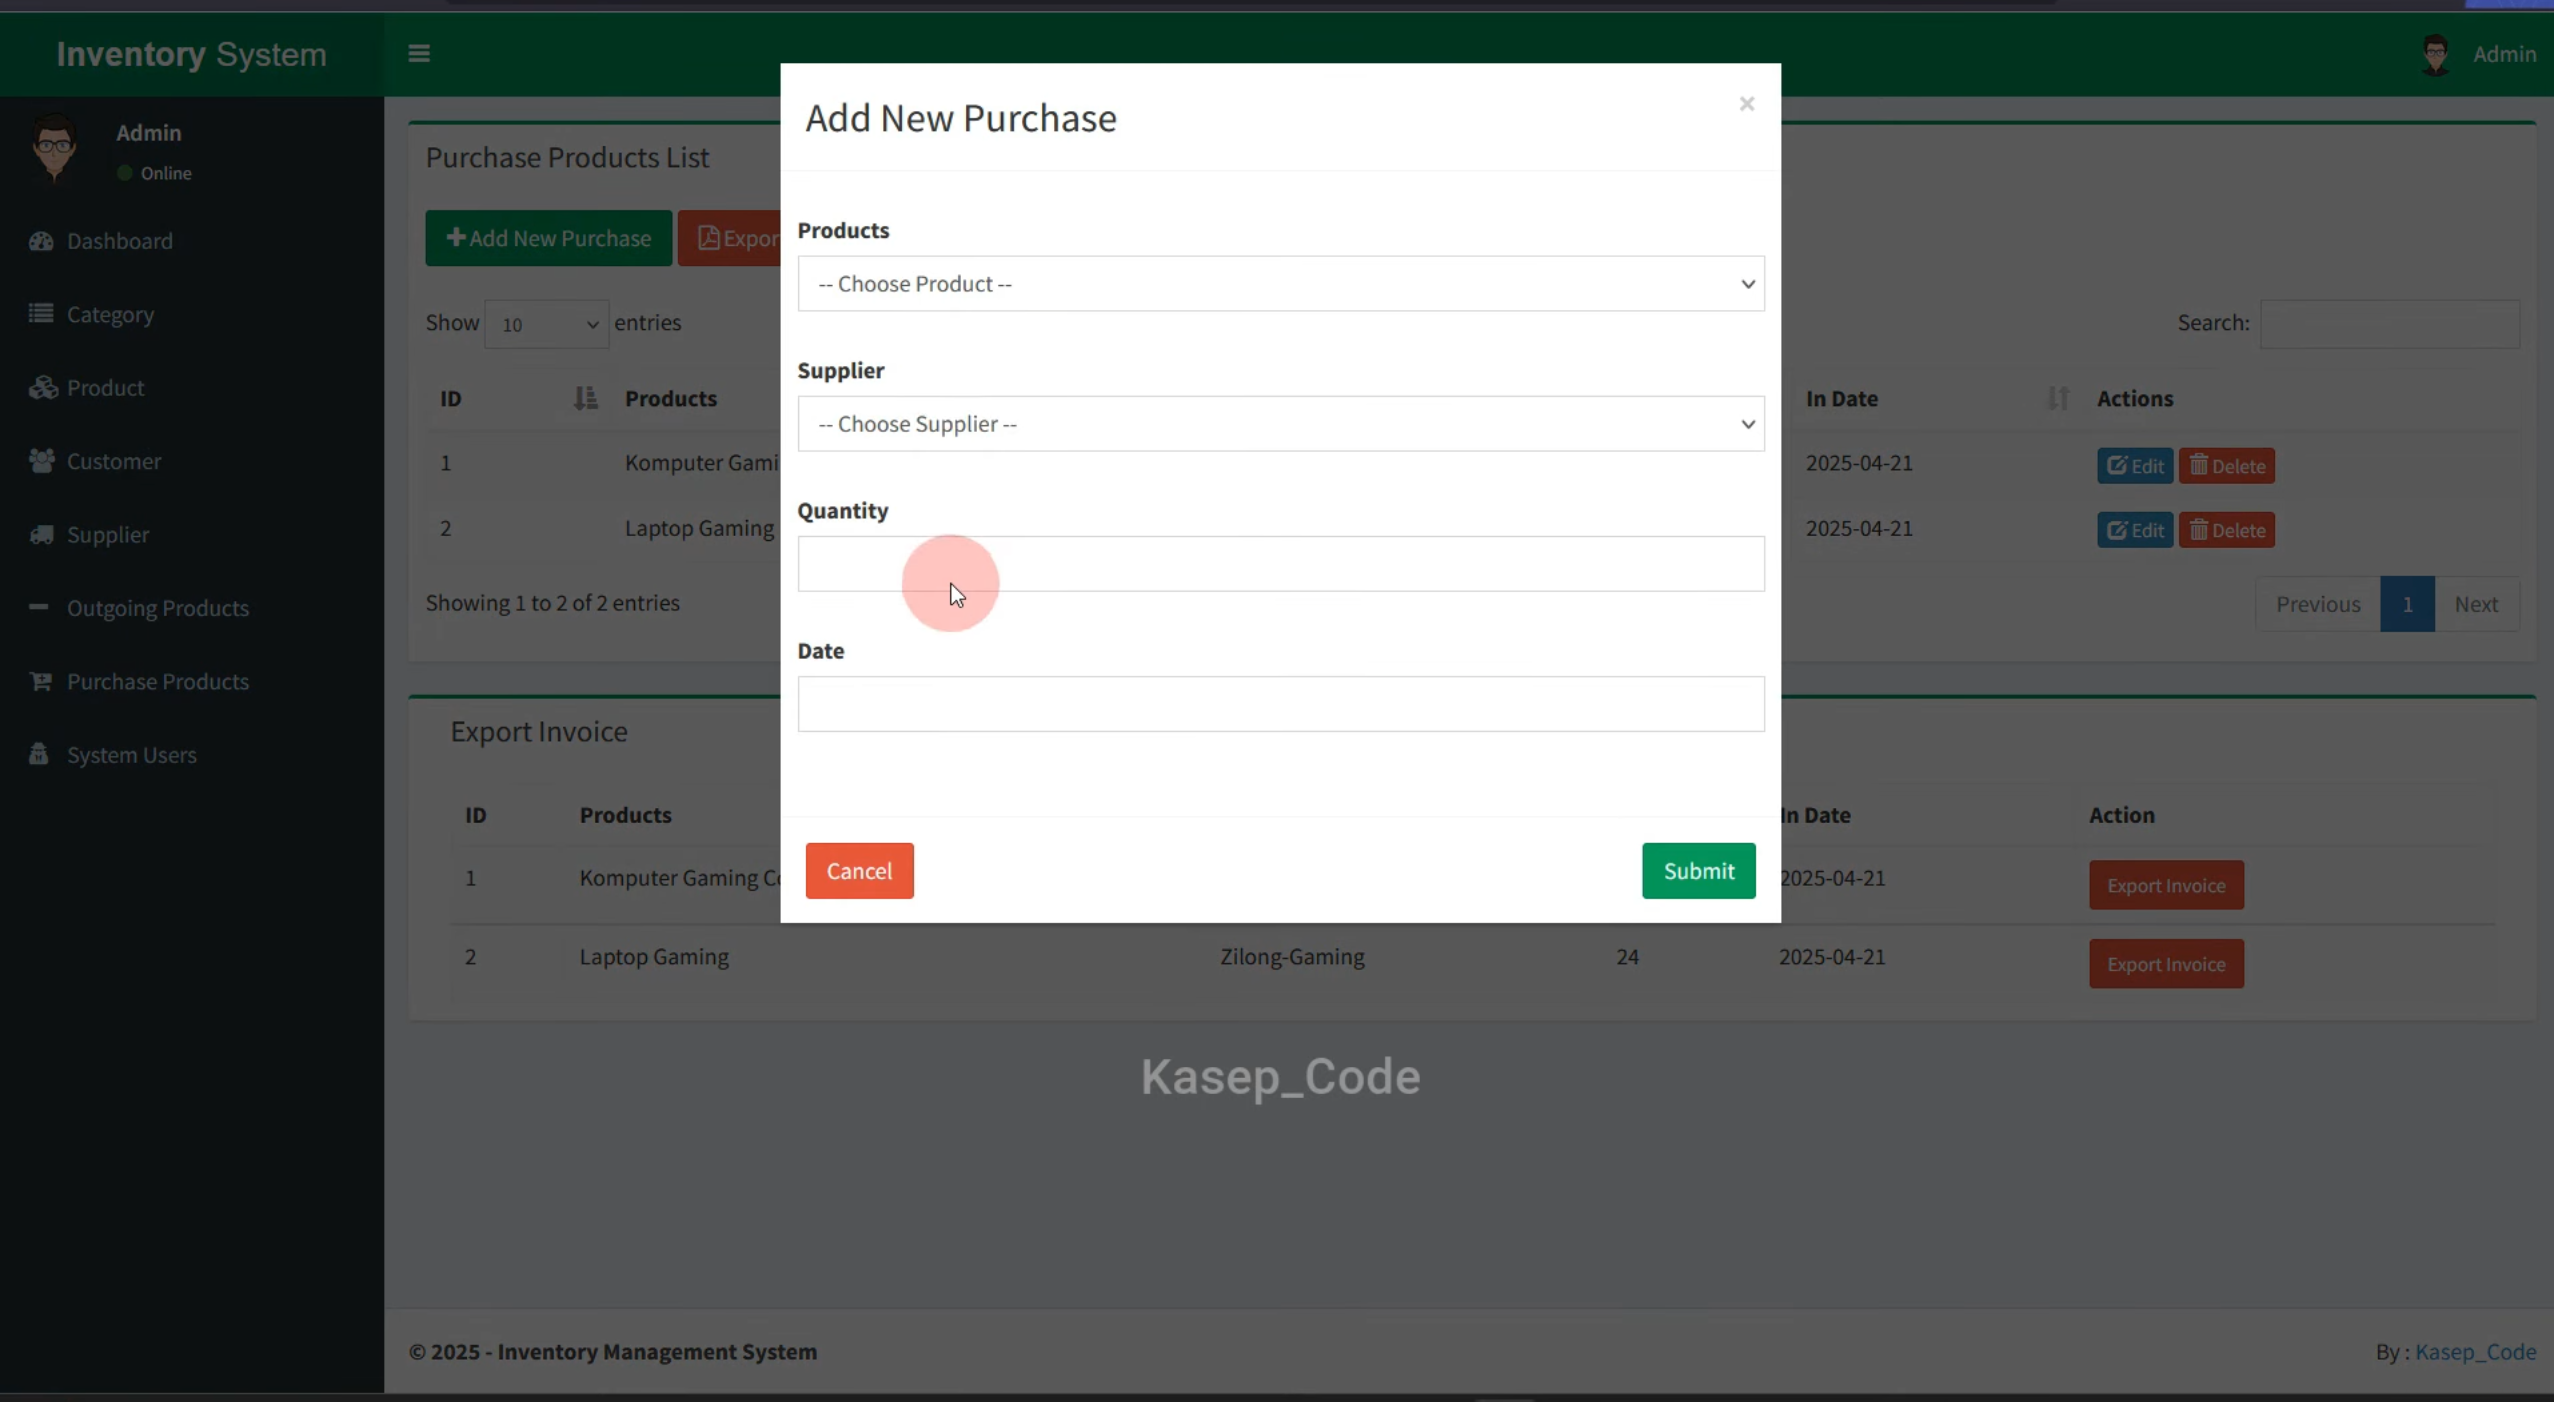Click the Supplier truck icon in sidebar
2554x1402 pixels.
(41, 534)
